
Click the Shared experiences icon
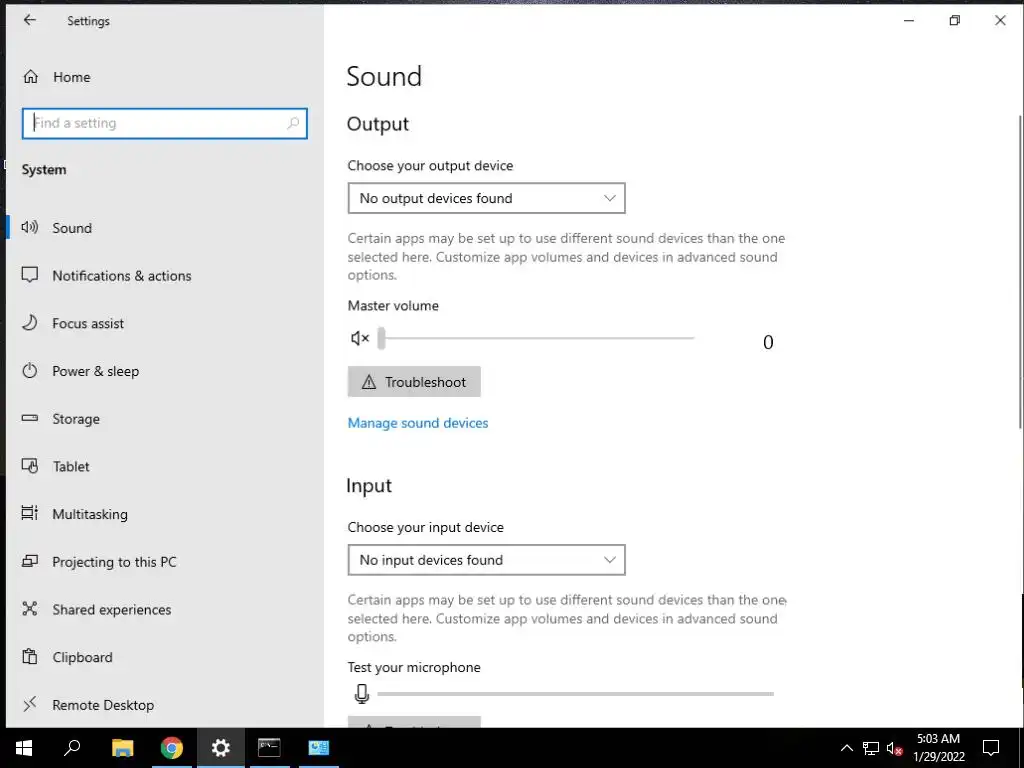(x=29, y=609)
